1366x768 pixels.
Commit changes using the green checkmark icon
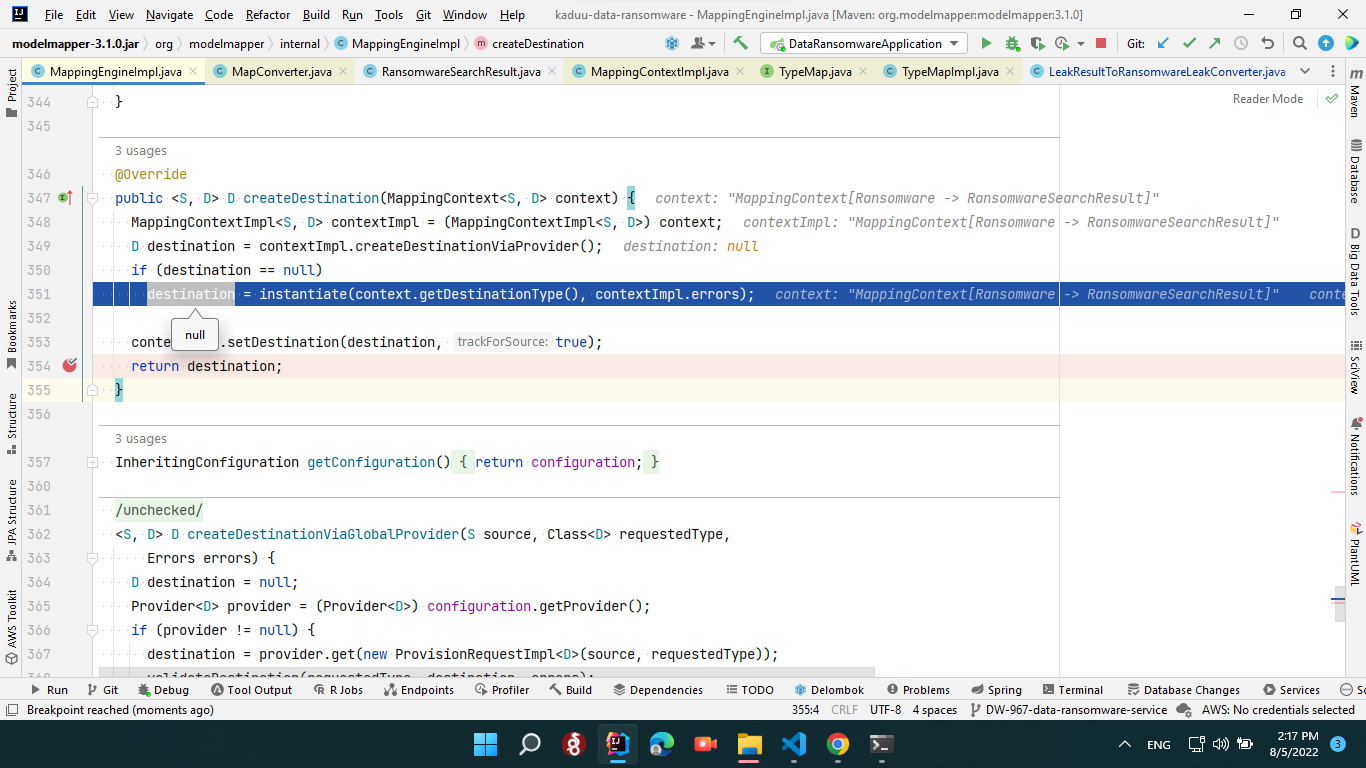(x=1190, y=44)
